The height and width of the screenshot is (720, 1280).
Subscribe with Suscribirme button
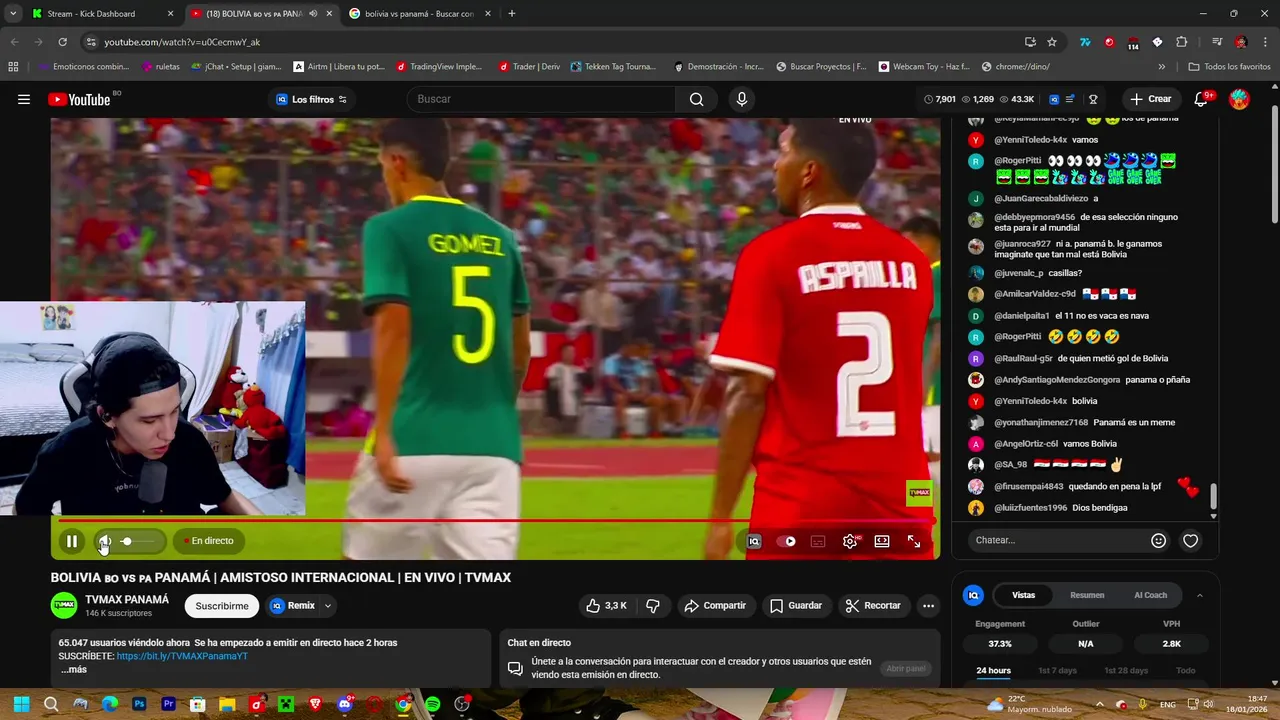pos(222,605)
